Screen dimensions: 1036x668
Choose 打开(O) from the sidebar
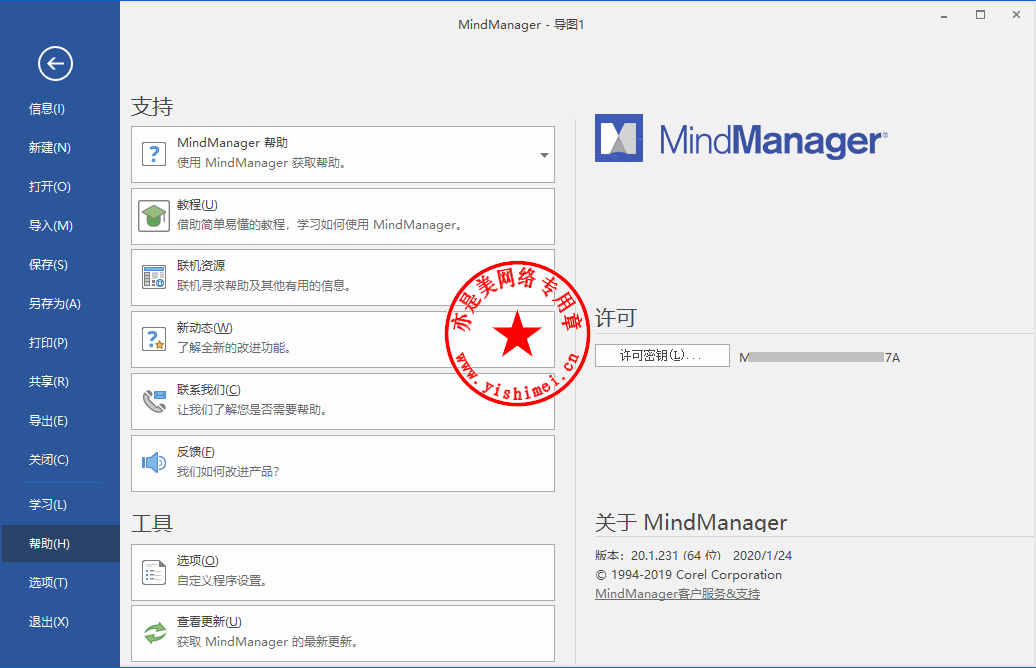click(50, 187)
